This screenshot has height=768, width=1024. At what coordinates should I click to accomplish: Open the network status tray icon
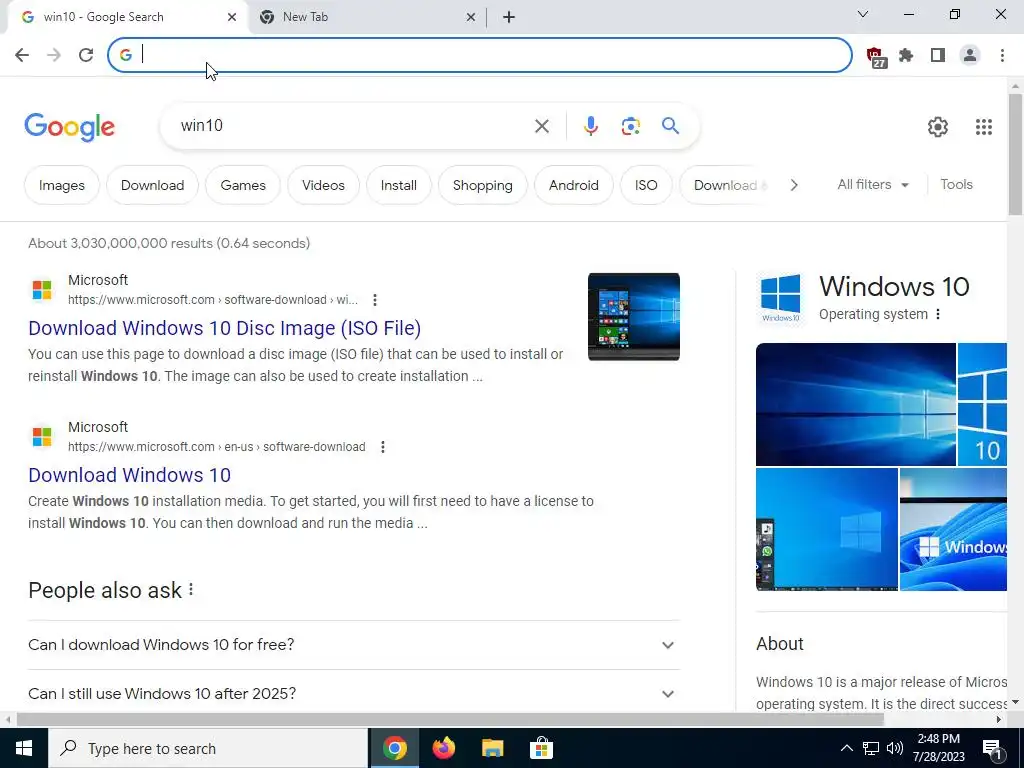(x=871, y=748)
